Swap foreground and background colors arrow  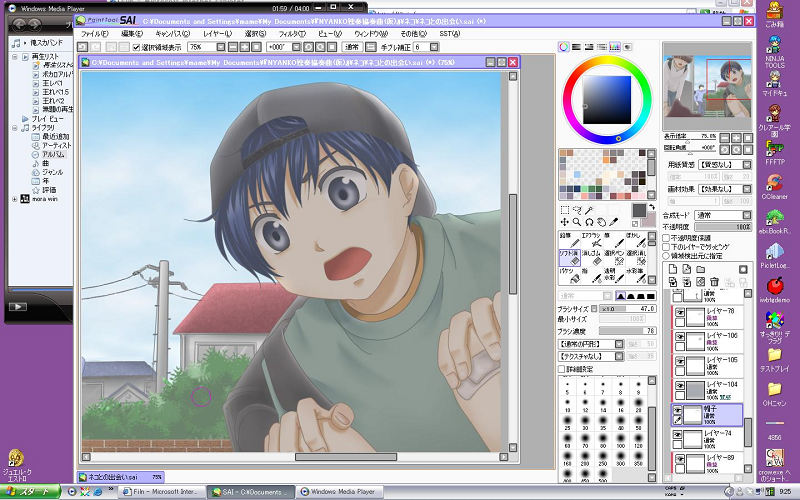(652, 207)
